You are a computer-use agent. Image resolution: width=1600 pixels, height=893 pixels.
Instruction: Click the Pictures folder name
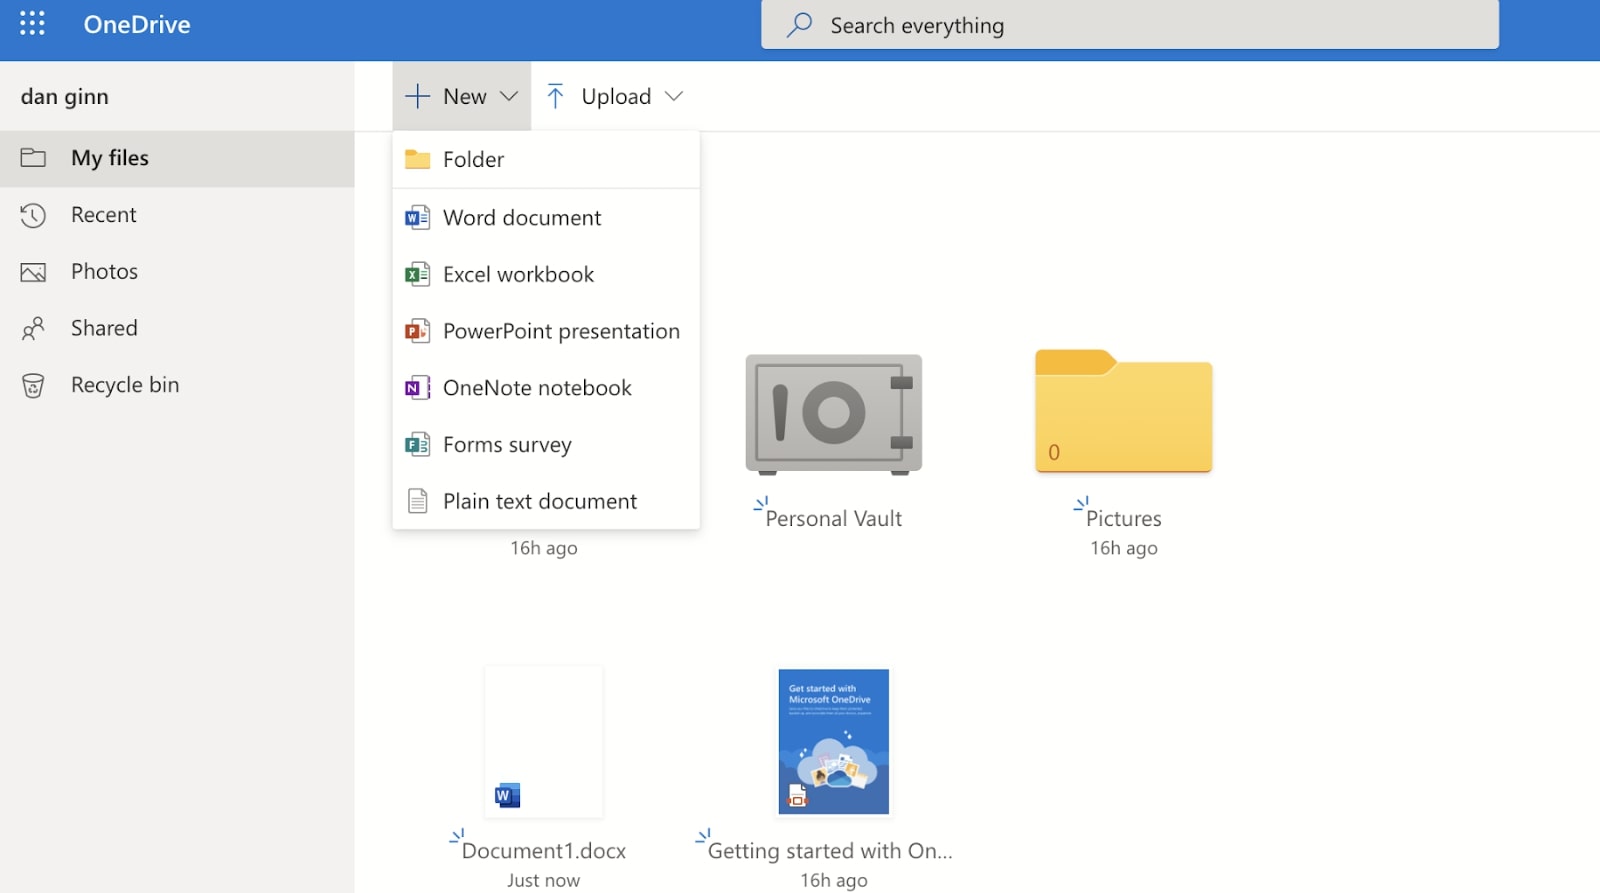coord(1124,518)
